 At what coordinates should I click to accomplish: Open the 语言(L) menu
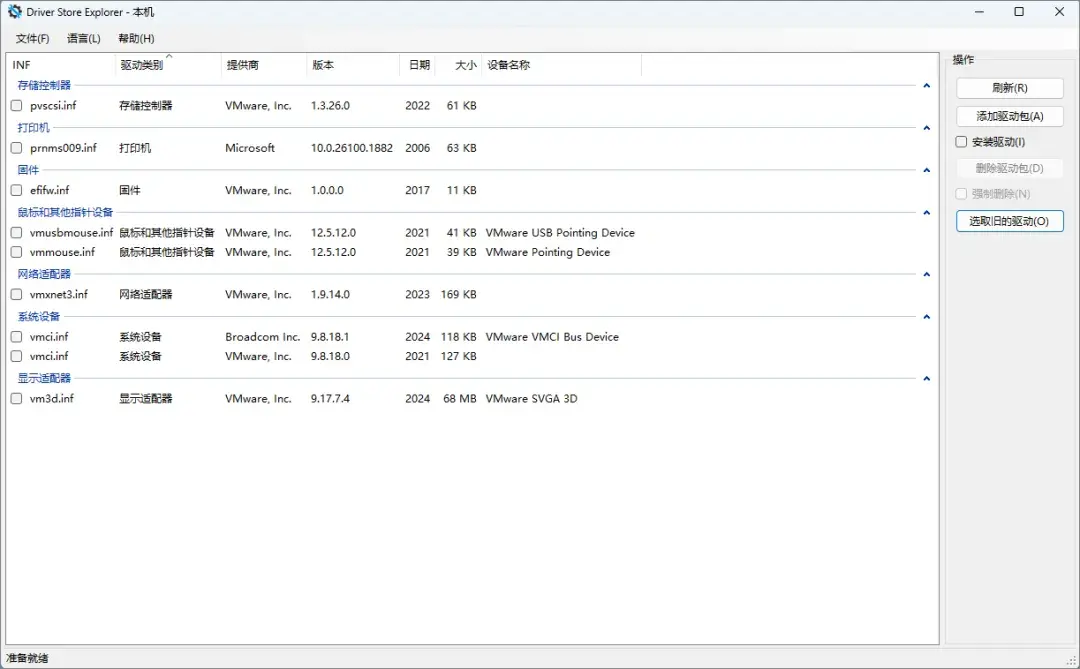click(83, 39)
